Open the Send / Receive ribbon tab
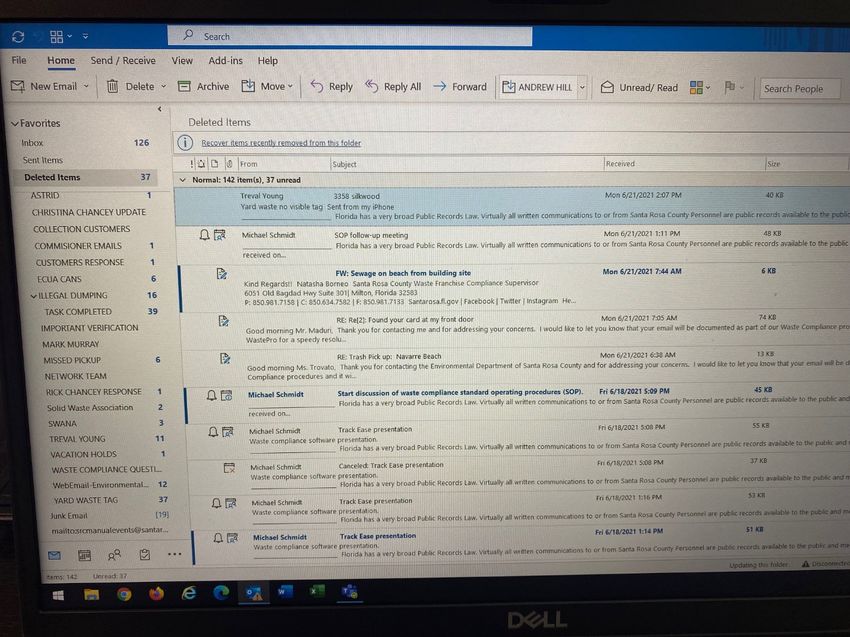Image resolution: width=850 pixels, height=637 pixels. [x=123, y=61]
